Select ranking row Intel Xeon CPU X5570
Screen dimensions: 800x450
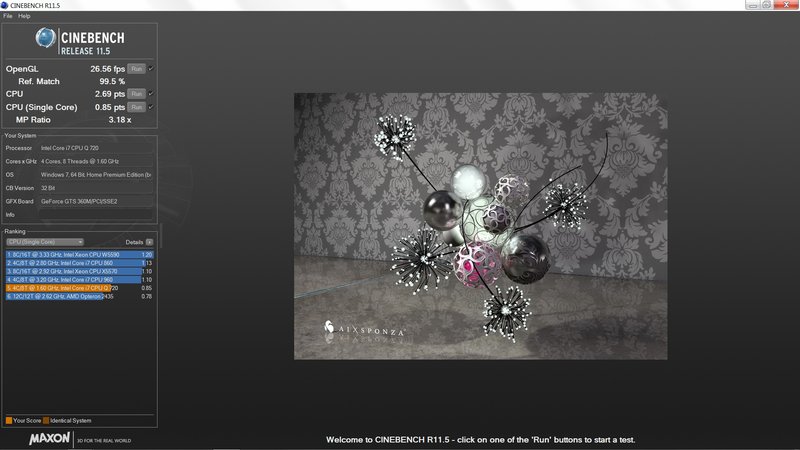tap(80, 271)
